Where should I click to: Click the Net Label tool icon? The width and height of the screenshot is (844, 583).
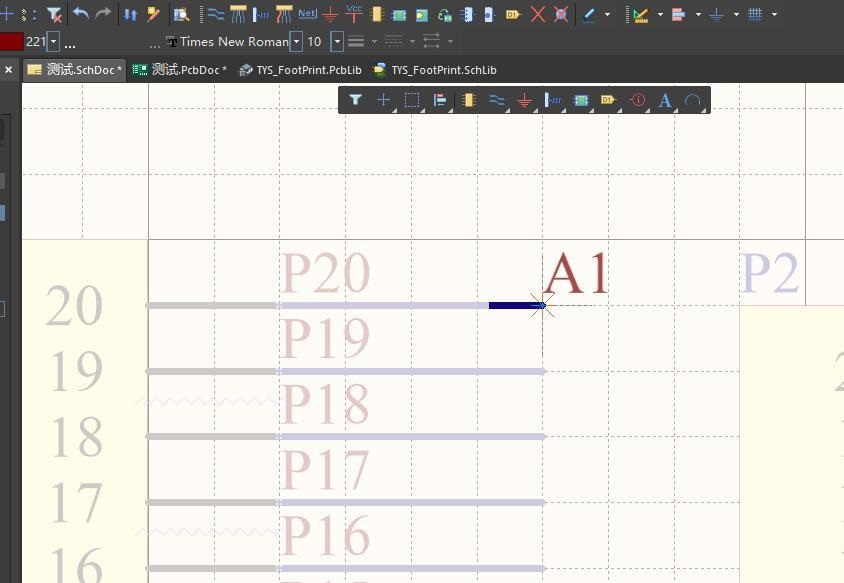click(307, 14)
